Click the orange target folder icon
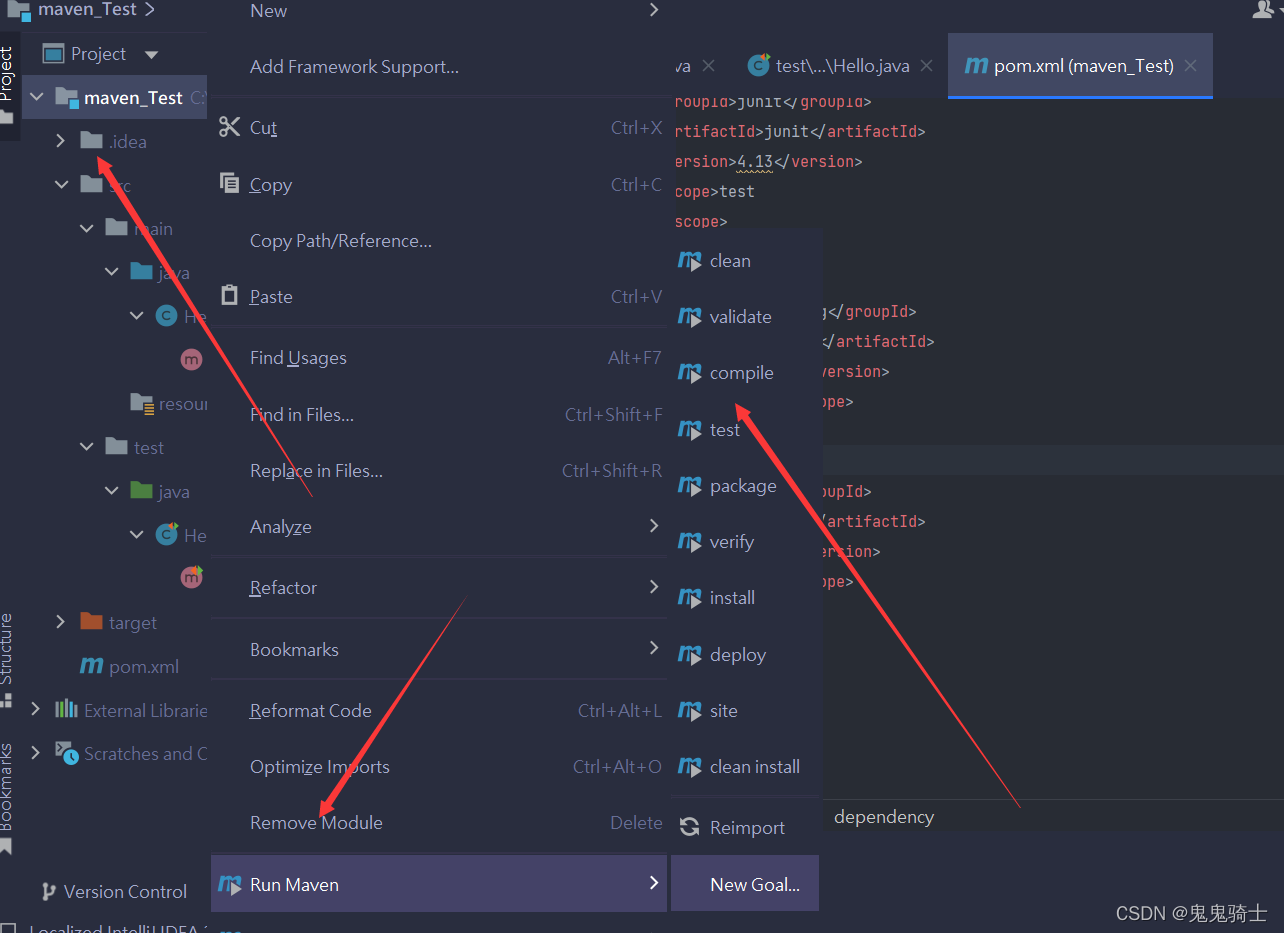The image size is (1284, 933). pyautogui.click(x=91, y=622)
